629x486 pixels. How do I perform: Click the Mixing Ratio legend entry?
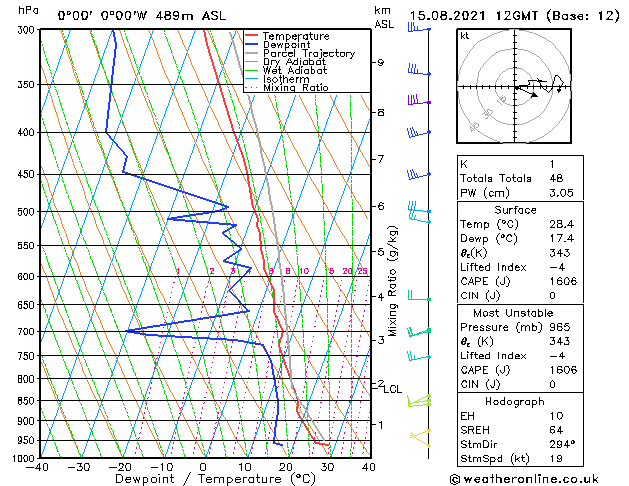tap(288, 87)
